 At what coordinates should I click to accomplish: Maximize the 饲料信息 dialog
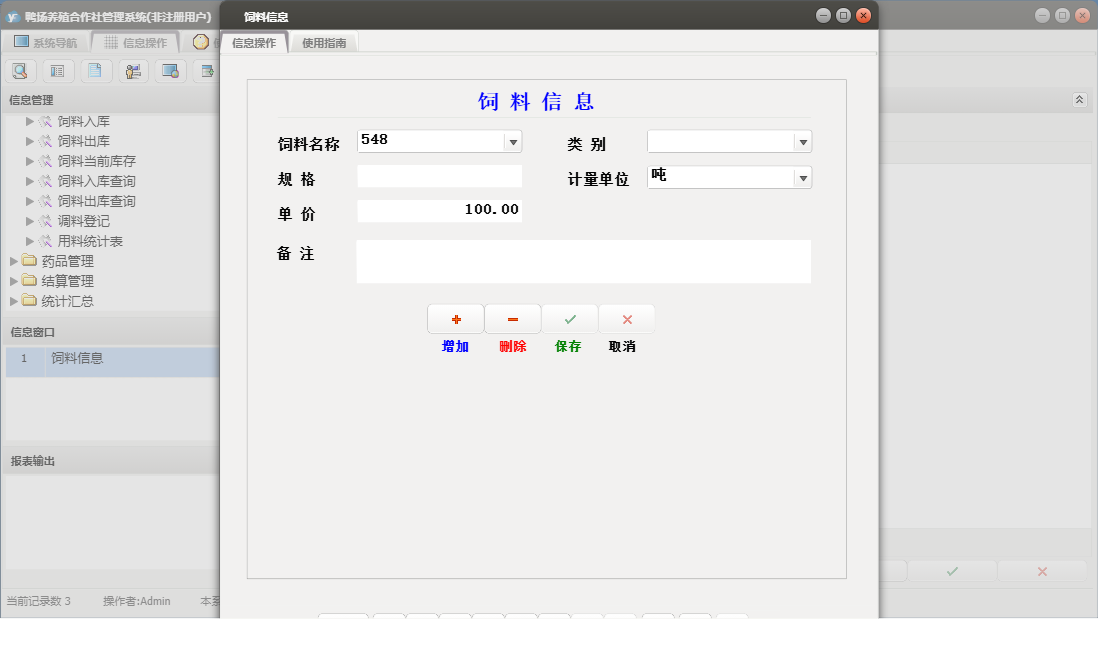(x=844, y=15)
